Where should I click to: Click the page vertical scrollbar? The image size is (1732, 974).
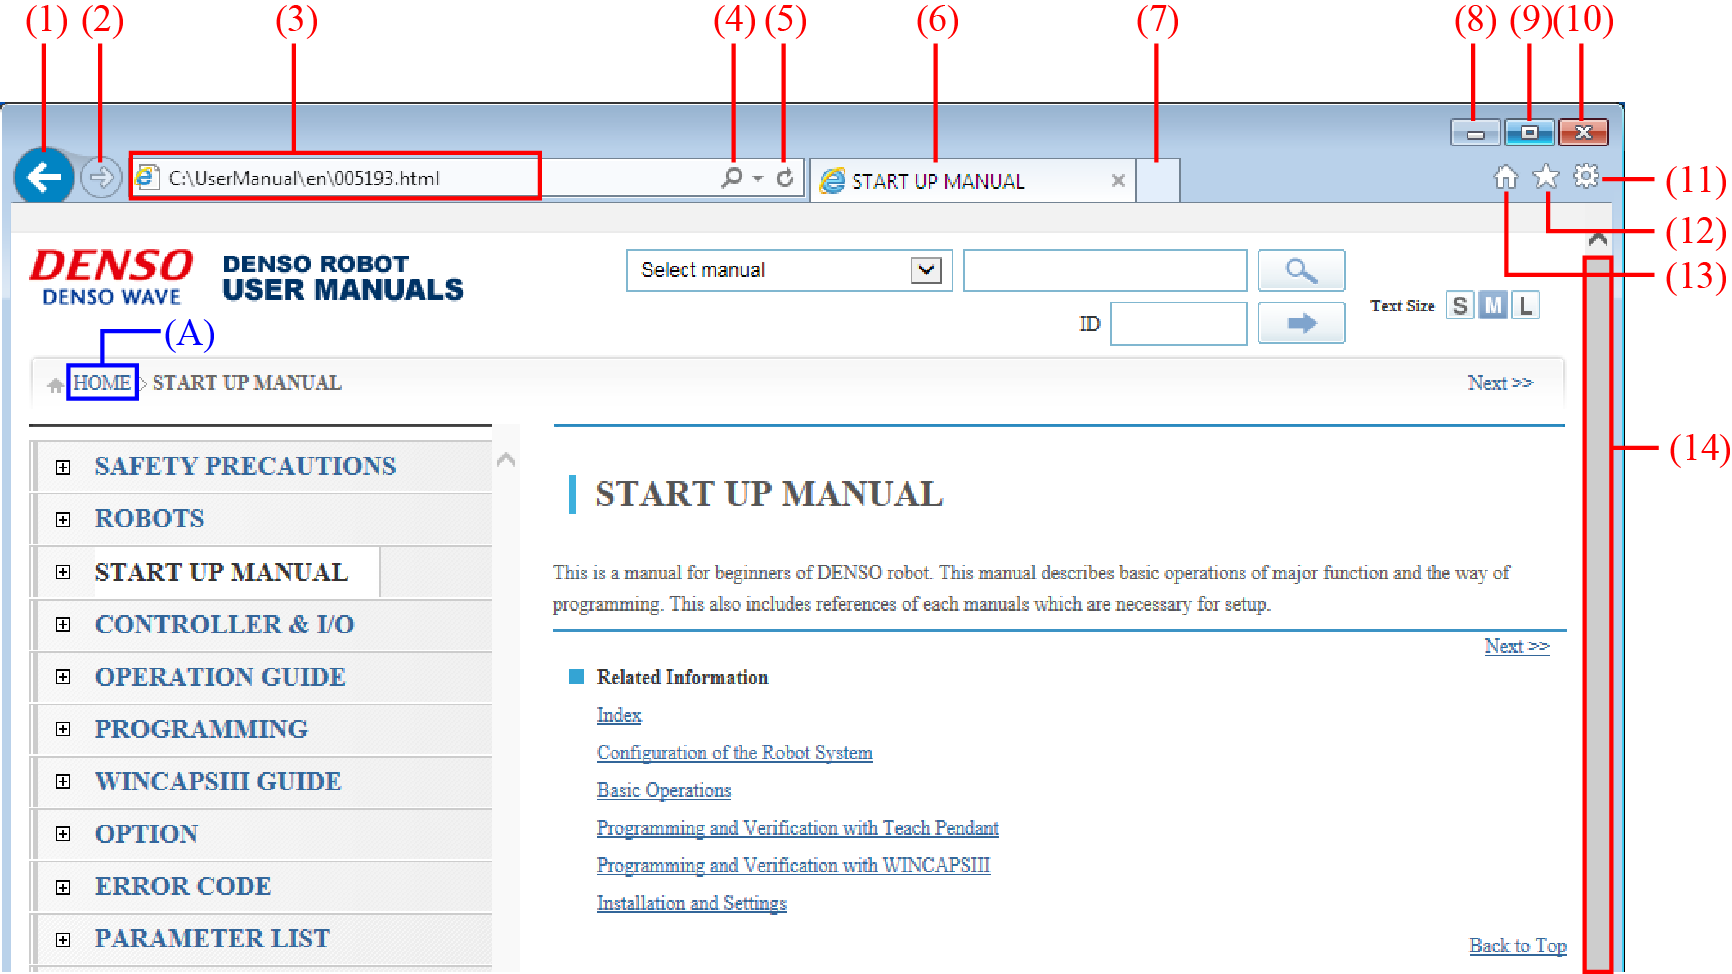(x=1597, y=600)
